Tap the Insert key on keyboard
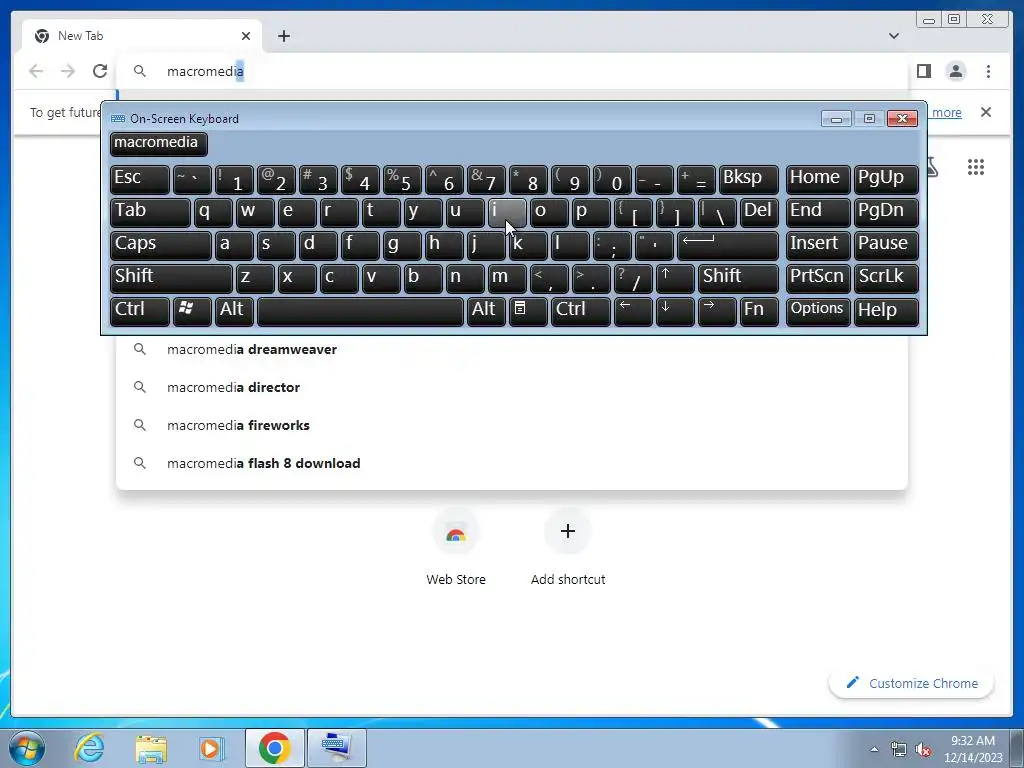 coord(818,245)
